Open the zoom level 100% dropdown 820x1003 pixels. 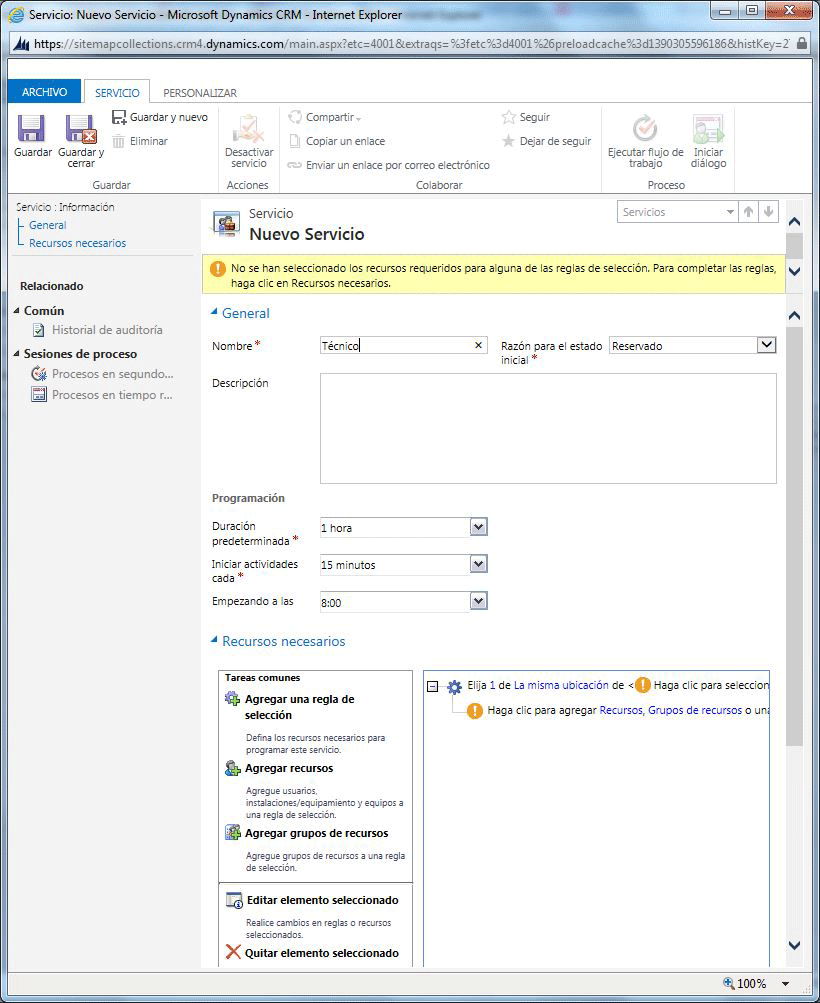tap(785, 984)
